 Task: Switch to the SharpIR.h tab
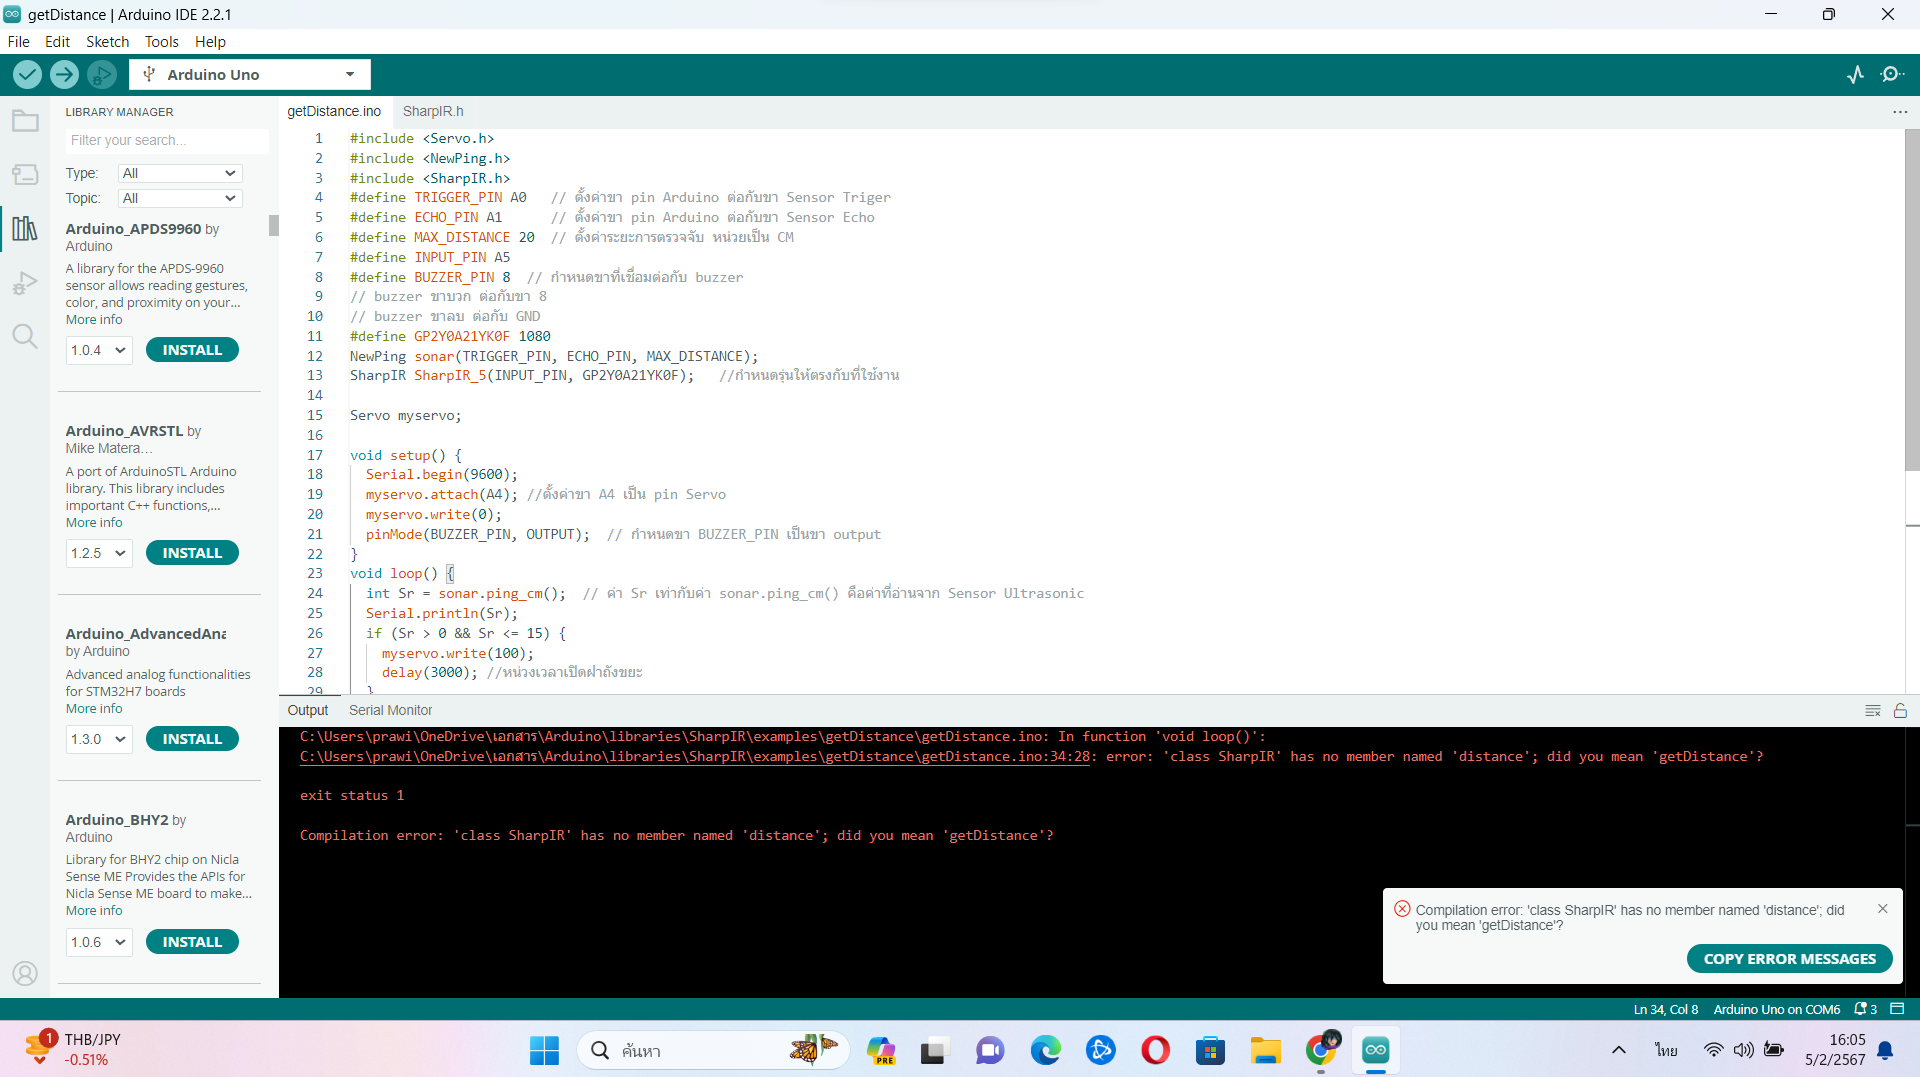(433, 111)
